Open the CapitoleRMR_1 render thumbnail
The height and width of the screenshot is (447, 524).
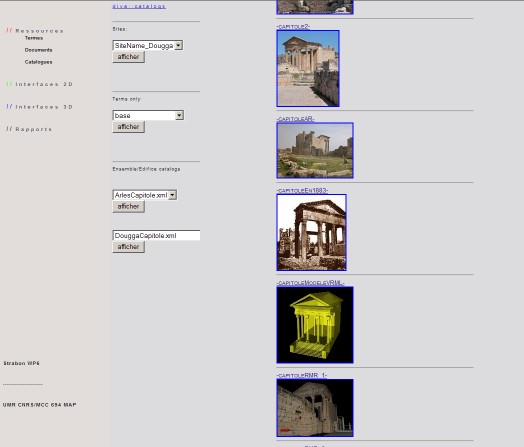tap(315, 408)
